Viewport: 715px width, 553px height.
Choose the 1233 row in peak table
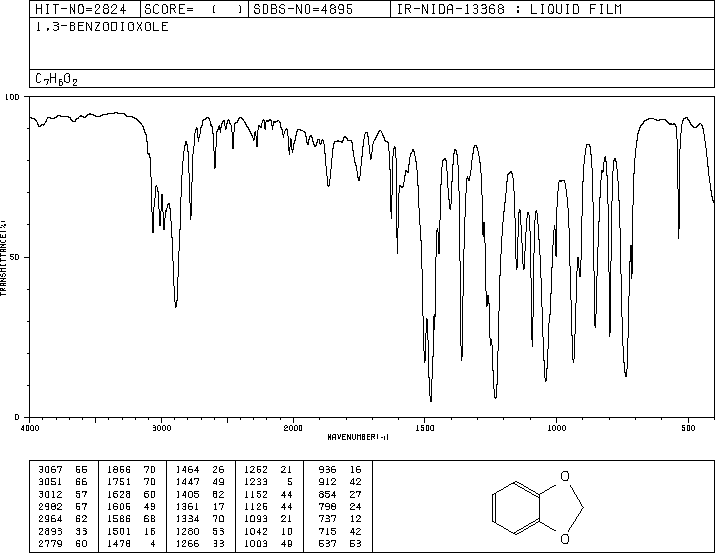268,482
